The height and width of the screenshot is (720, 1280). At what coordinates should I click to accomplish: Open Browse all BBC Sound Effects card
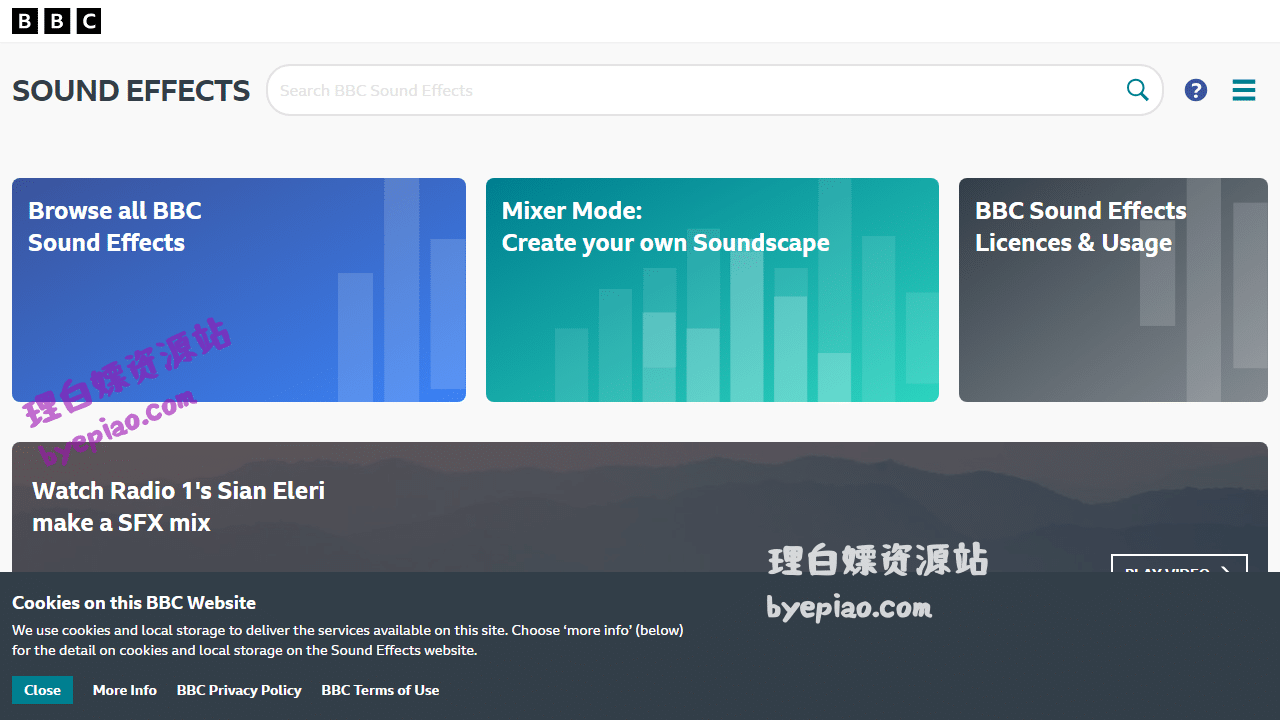(x=239, y=290)
